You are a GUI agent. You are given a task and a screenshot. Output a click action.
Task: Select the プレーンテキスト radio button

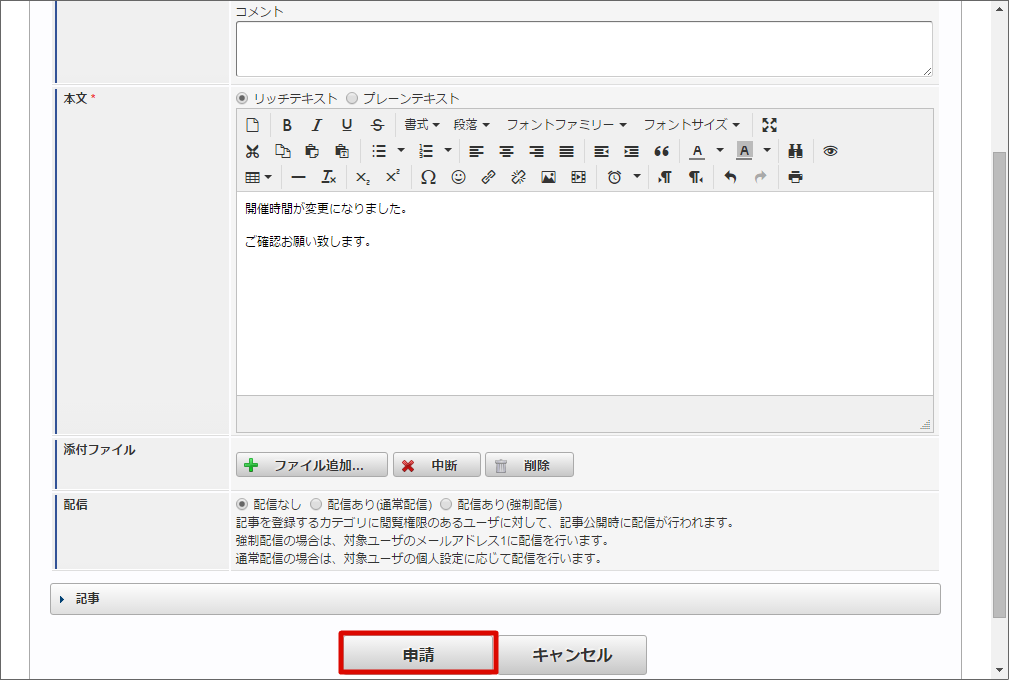[352, 98]
